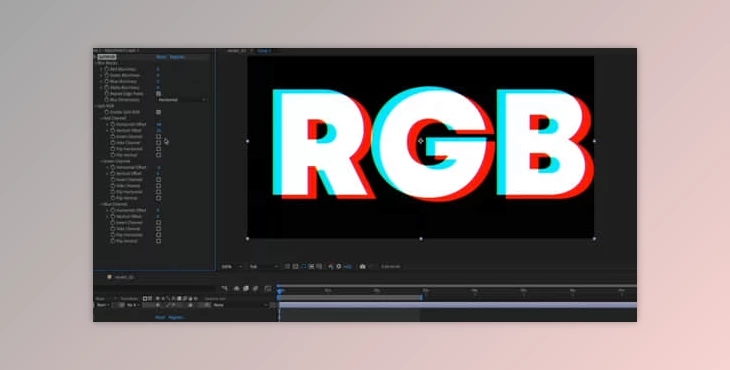Open viewer resolution Full dropdown
The height and width of the screenshot is (370, 730).
[264, 267]
